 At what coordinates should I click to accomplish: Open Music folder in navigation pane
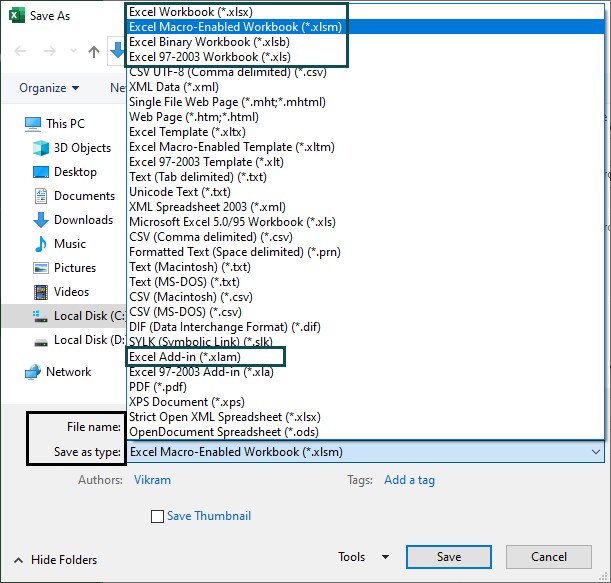pos(70,244)
